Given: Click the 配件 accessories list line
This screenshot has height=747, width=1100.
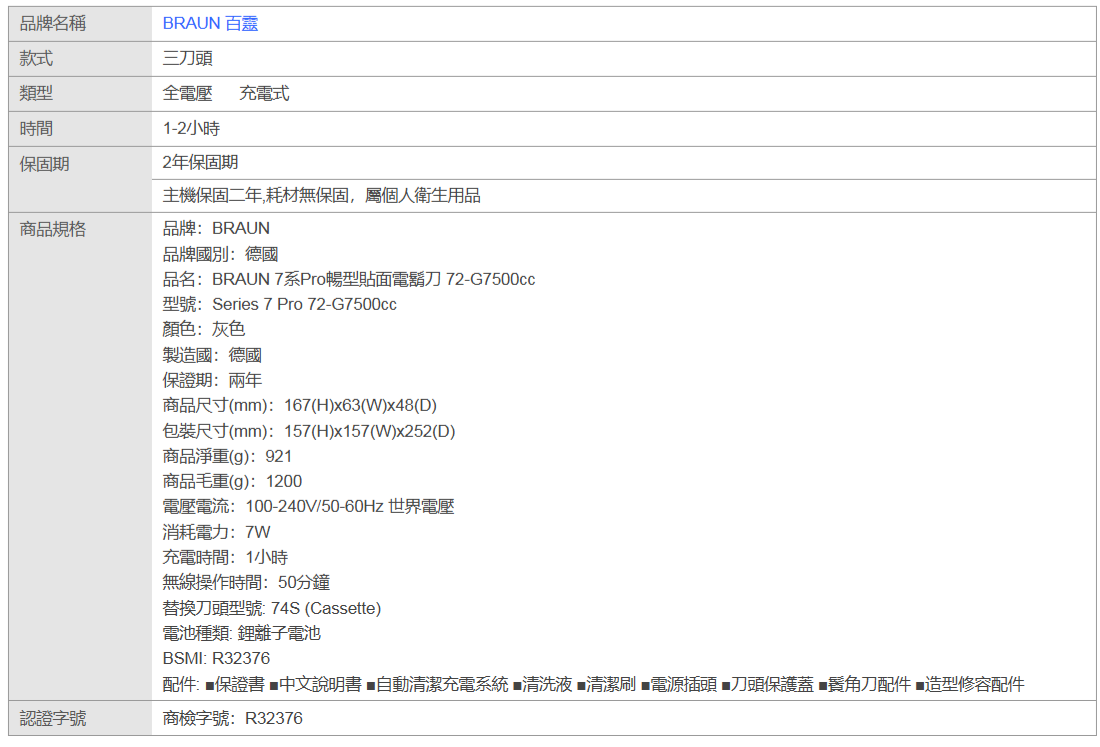Looking at the screenshot, I should [593, 684].
